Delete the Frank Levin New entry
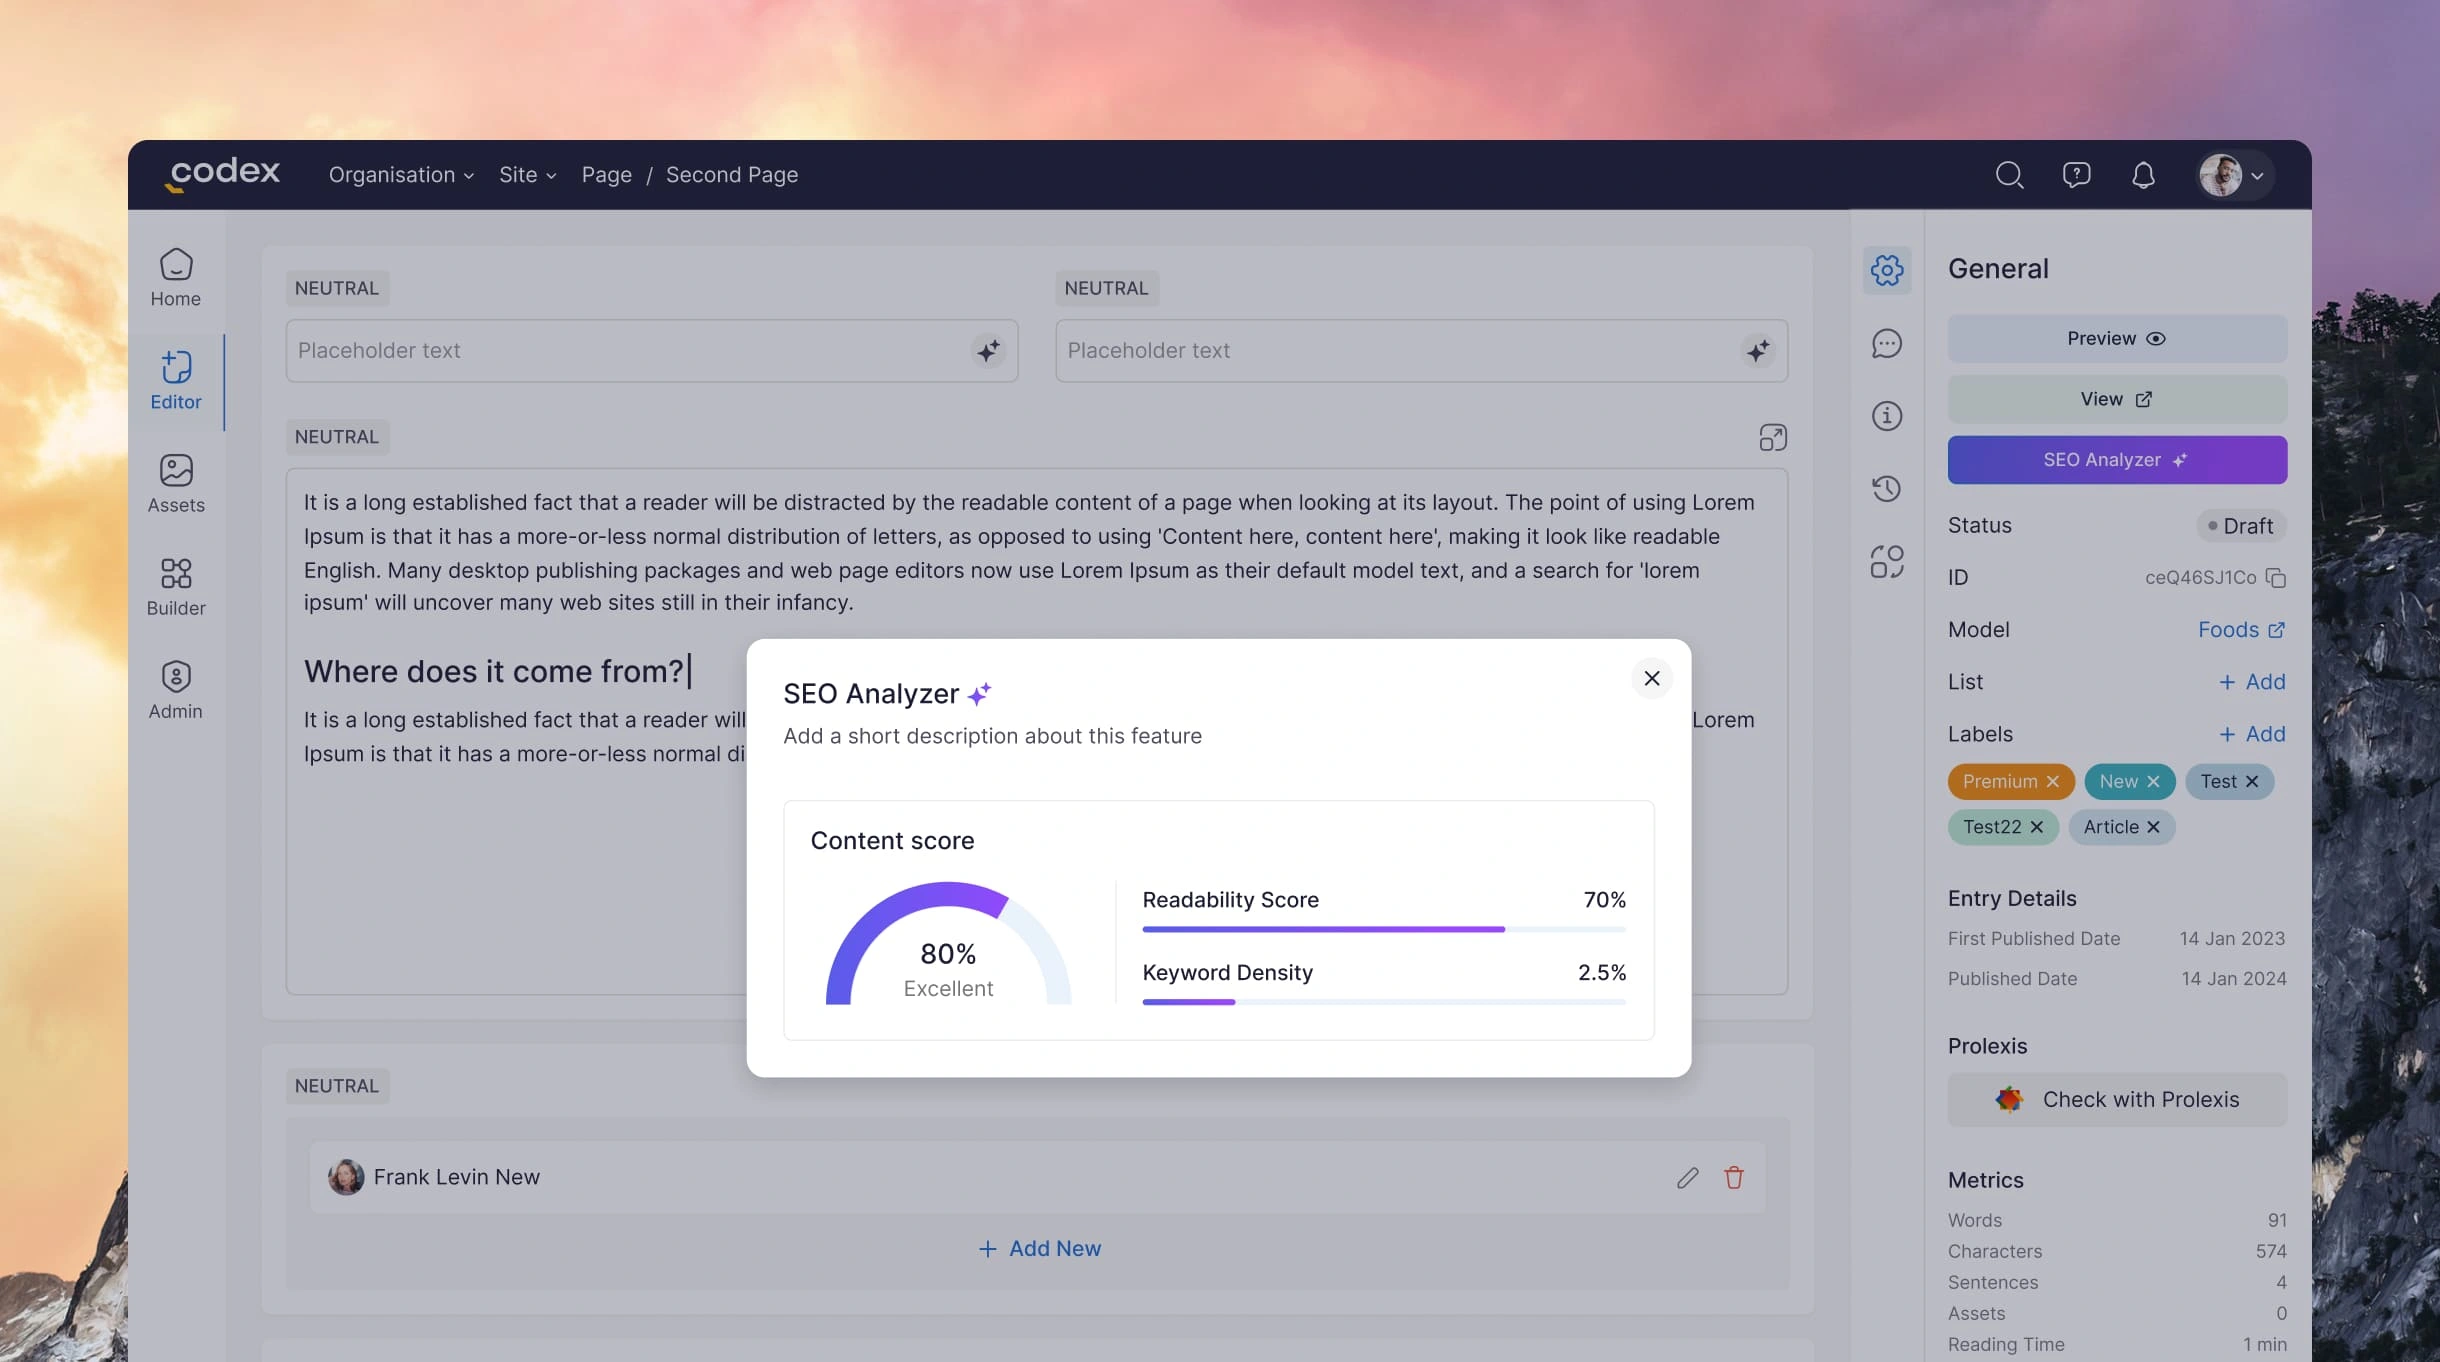The width and height of the screenshot is (2440, 1362). pyautogui.click(x=1733, y=1177)
